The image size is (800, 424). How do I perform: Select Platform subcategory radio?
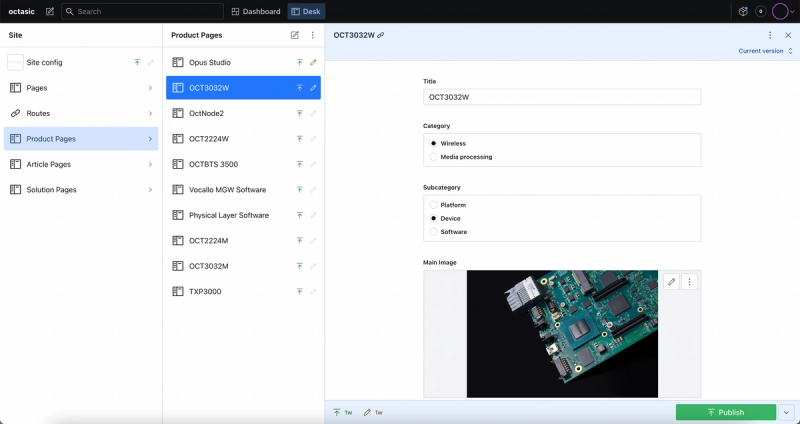(x=434, y=205)
